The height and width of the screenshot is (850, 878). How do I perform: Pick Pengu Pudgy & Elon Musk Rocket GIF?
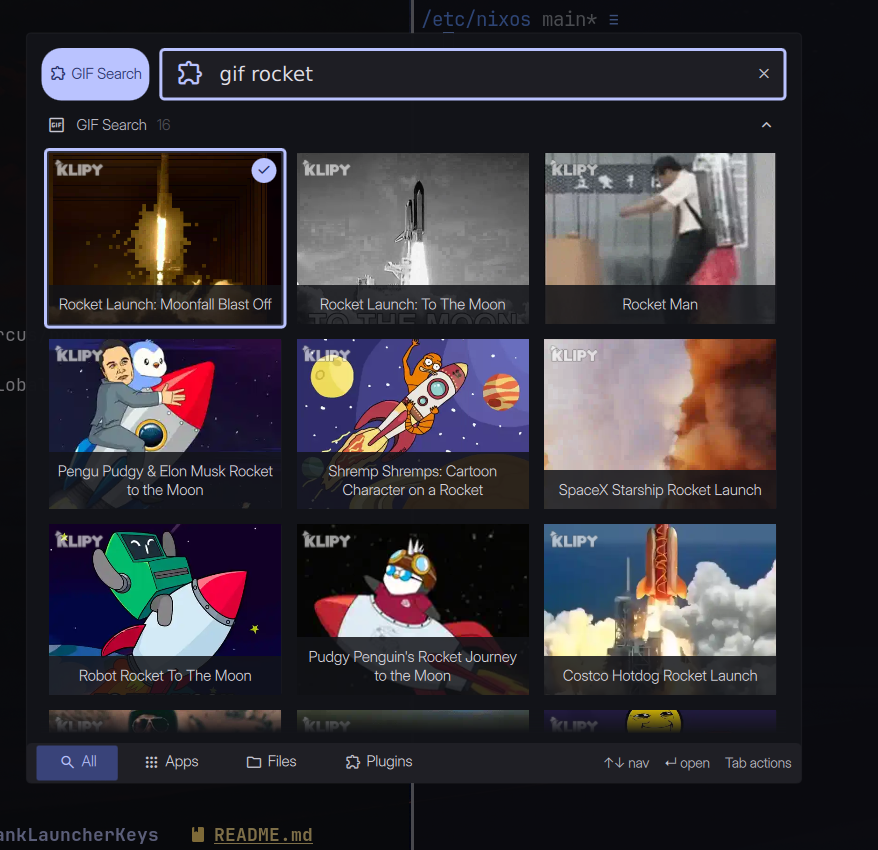165,423
